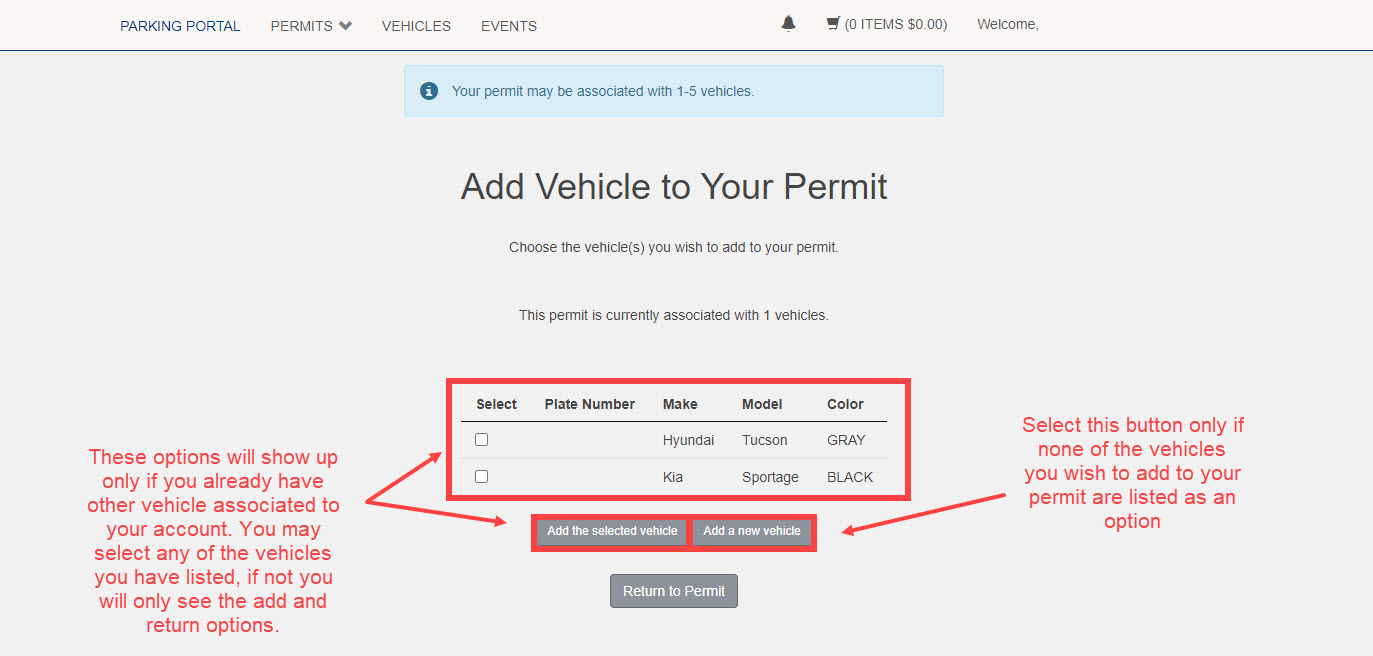Select the cart icon beside the items total

[x=831, y=22]
